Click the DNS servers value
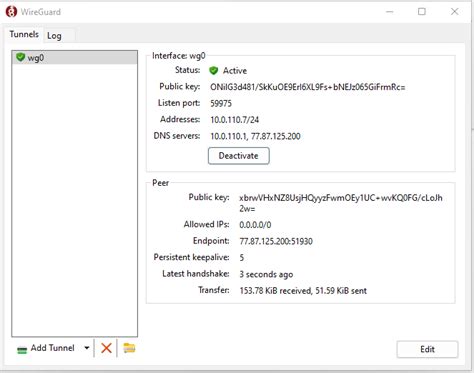Screen dimensions: 474x373 tap(255, 136)
